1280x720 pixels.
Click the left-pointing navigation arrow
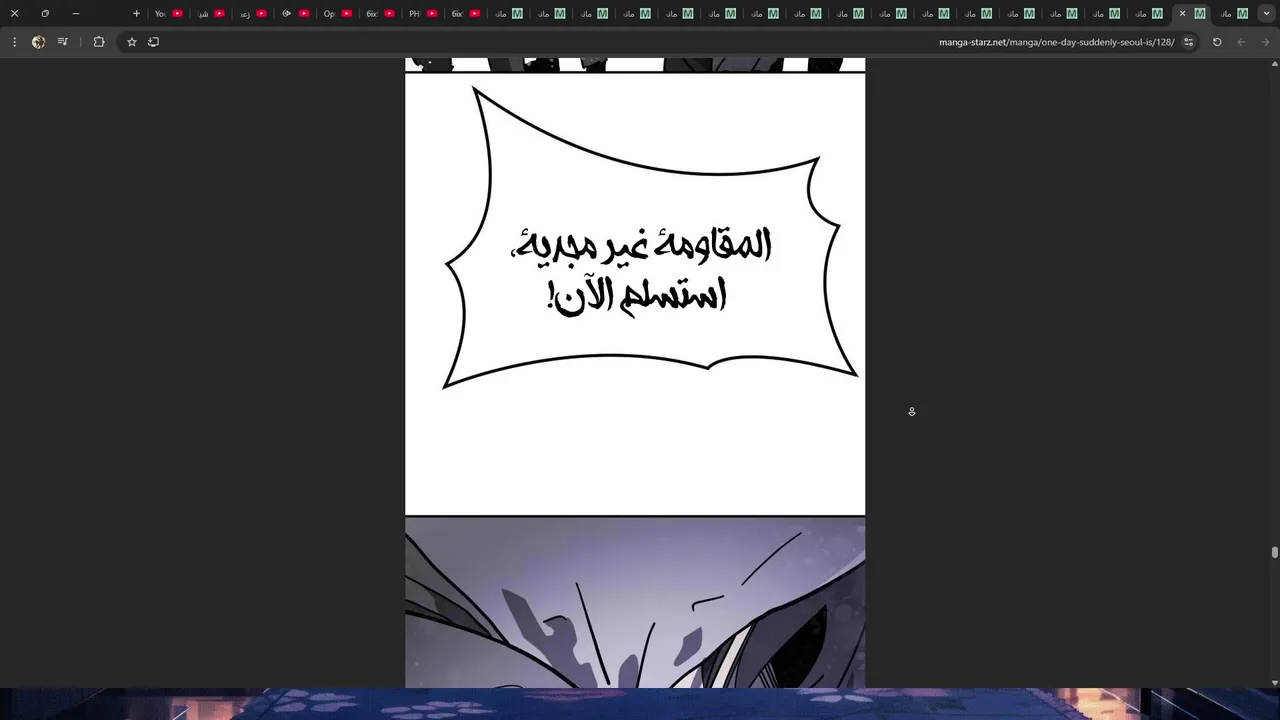(1241, 42)
